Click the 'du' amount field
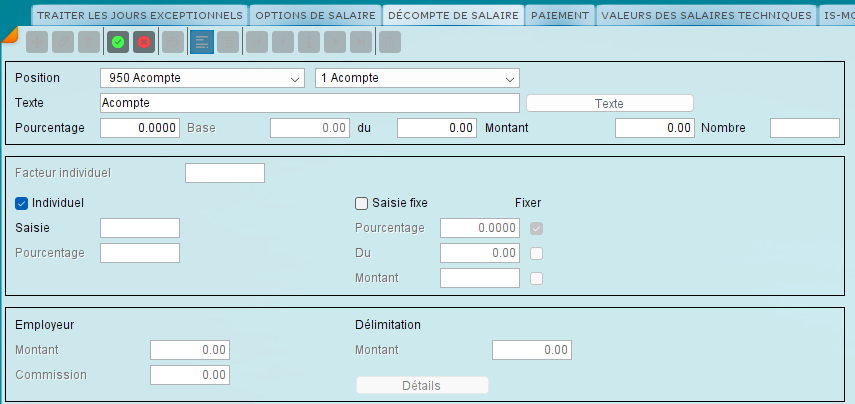This screenshot has height=404, width=855. [x=437, y=128]
